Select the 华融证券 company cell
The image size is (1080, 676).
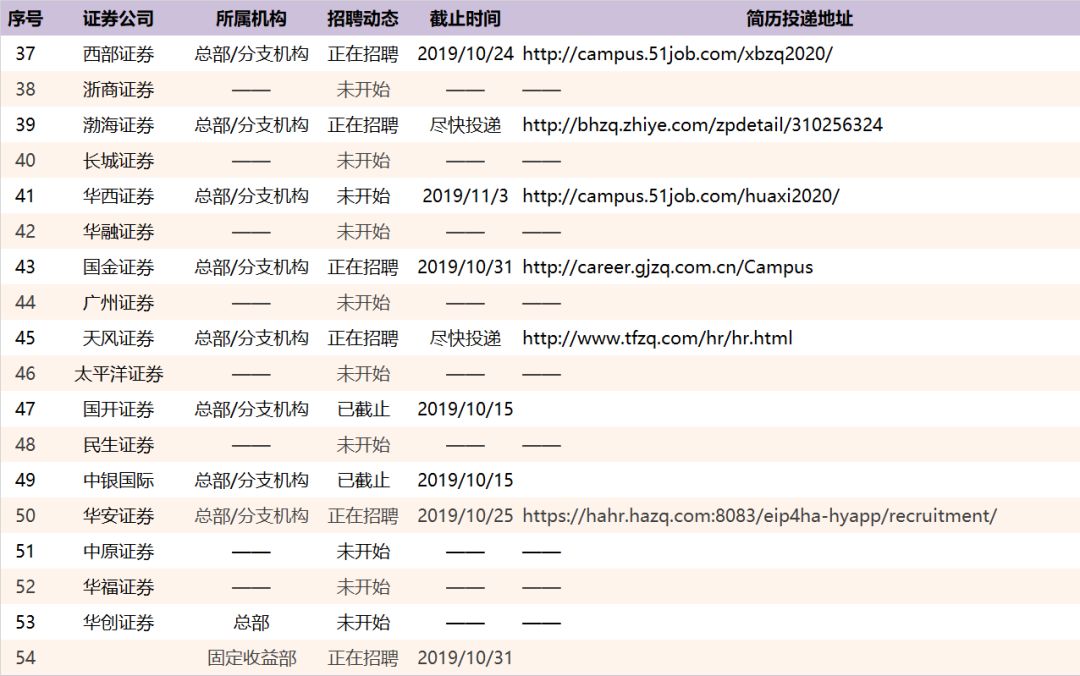[118, 232]
